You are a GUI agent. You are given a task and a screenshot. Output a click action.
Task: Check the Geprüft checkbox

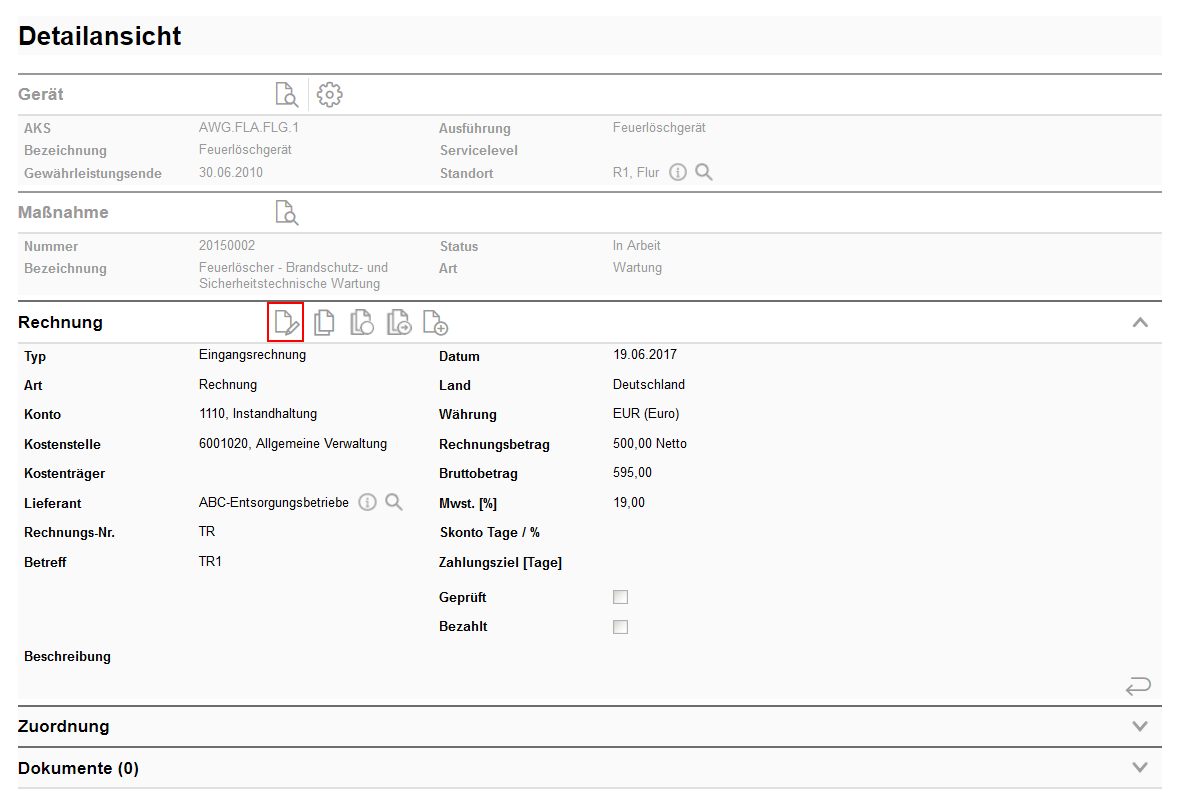pos(621,598)
